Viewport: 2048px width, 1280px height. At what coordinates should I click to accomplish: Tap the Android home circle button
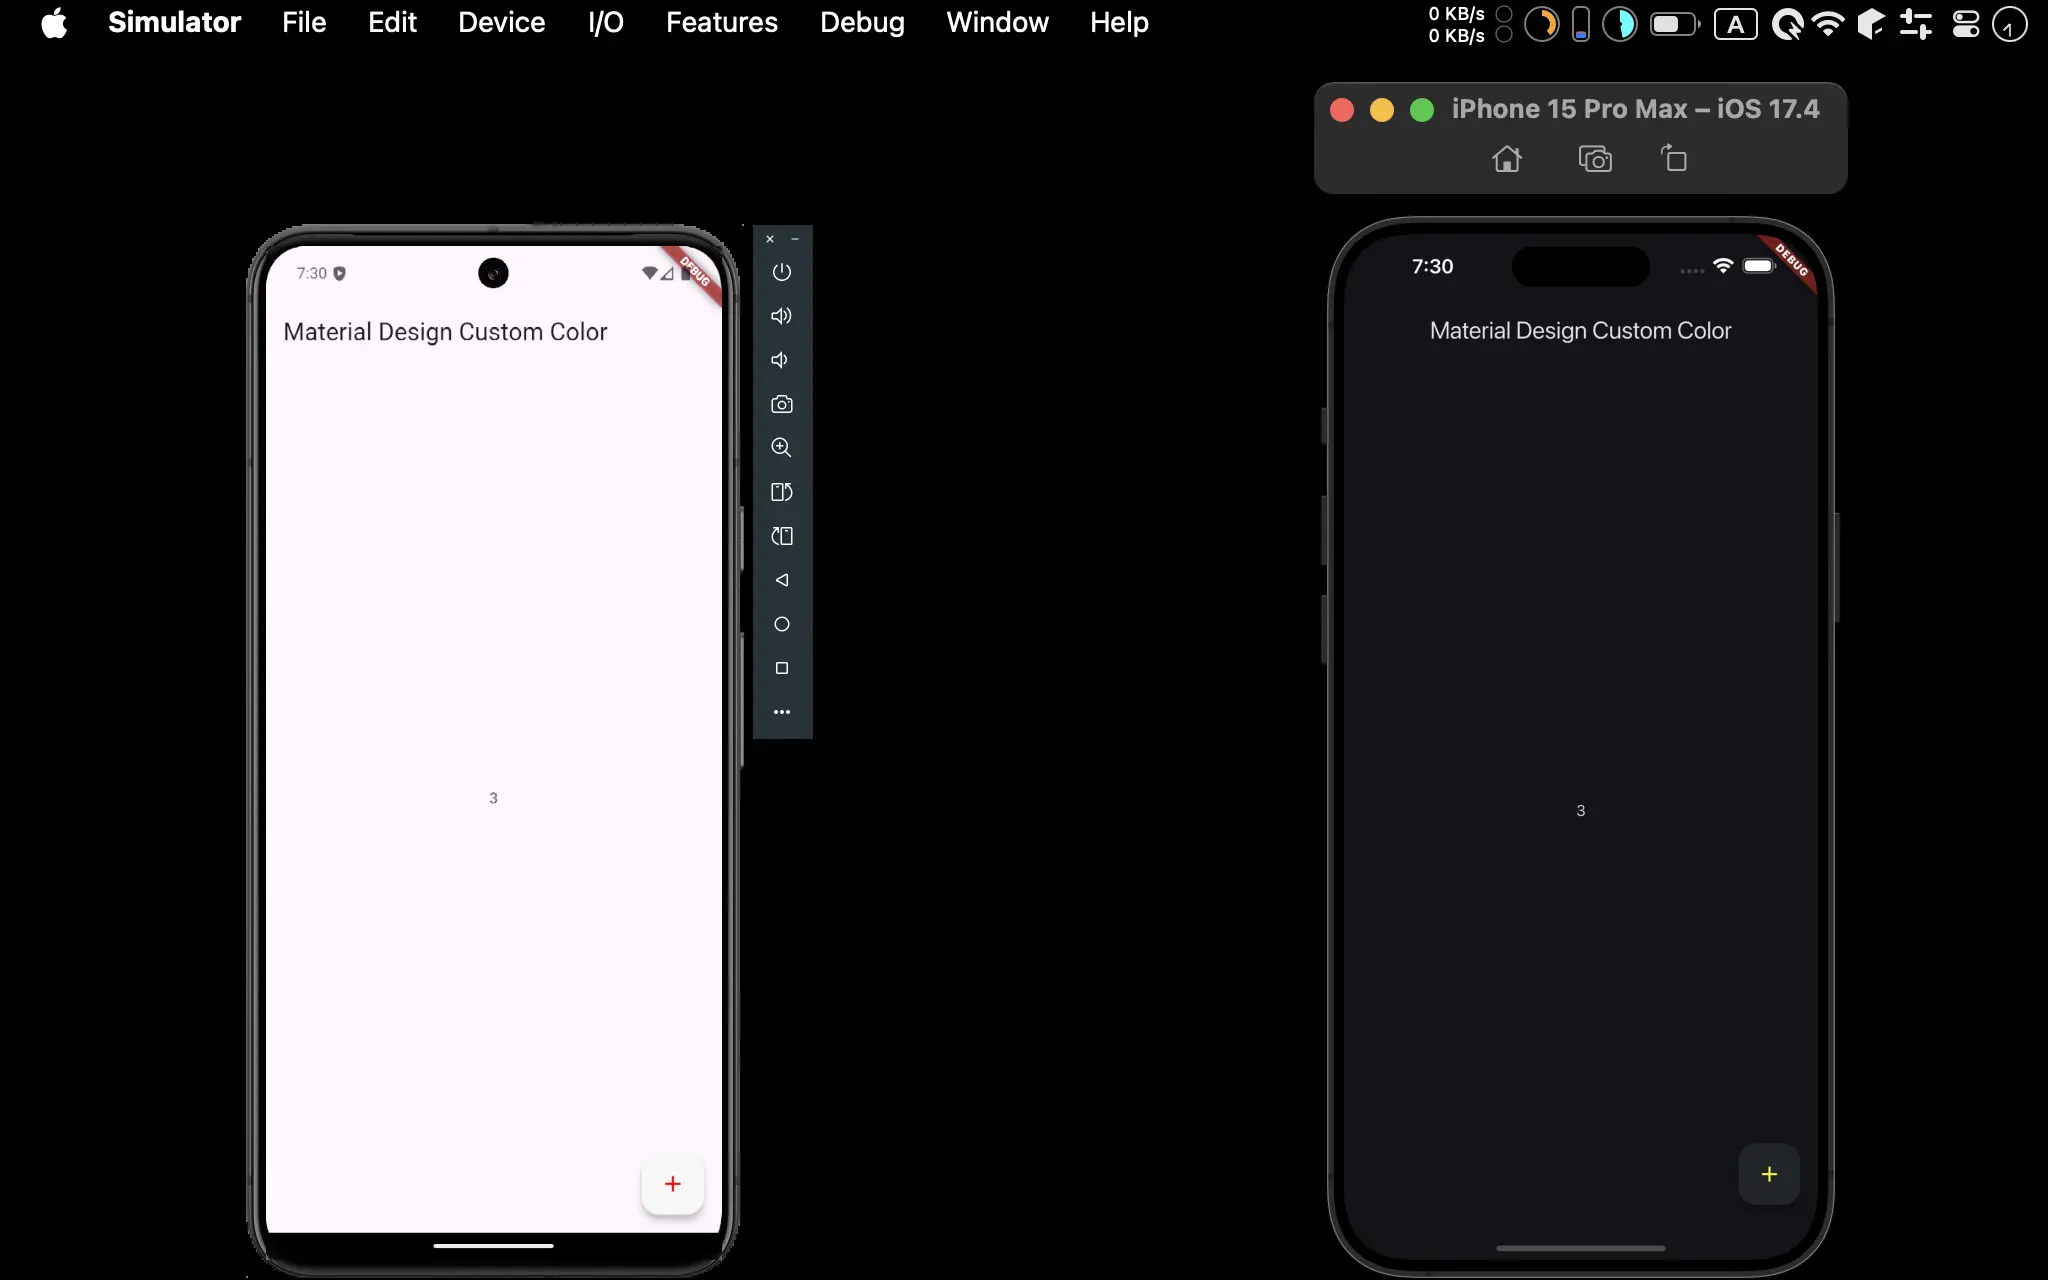tap(782, 624)
